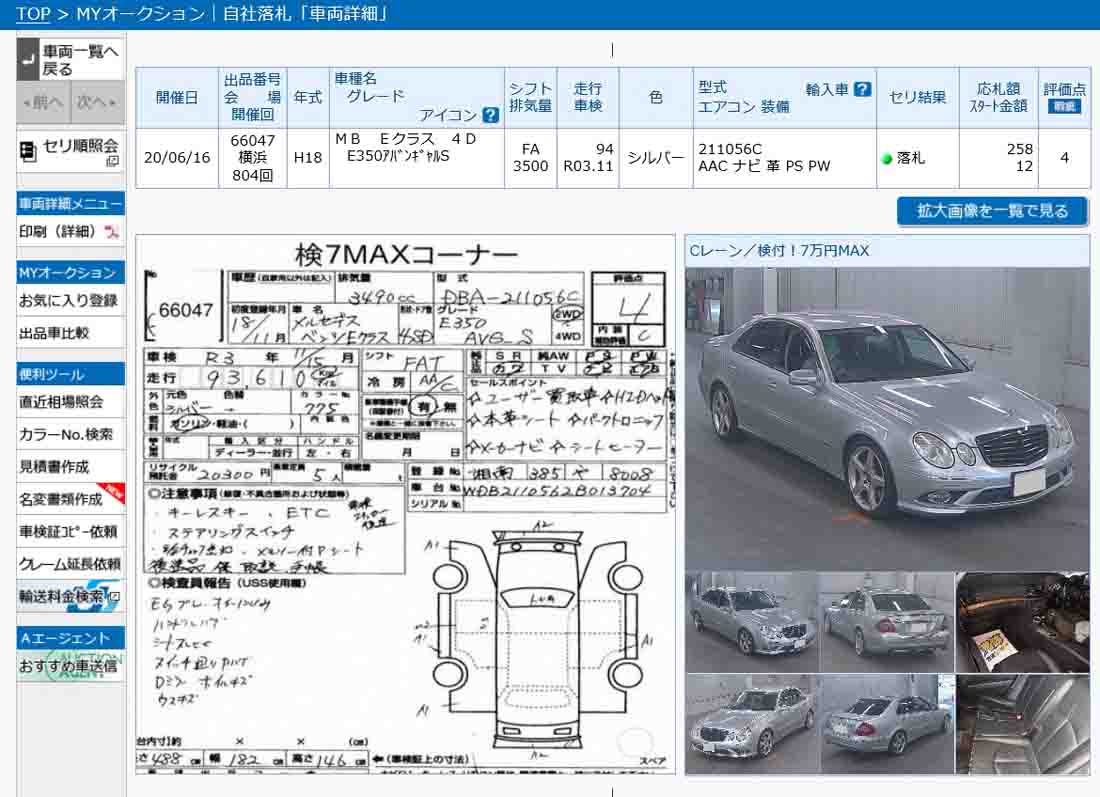1100x797 pixels.
Task: Click the large front-quarter car photo
Action: point(887,417)
